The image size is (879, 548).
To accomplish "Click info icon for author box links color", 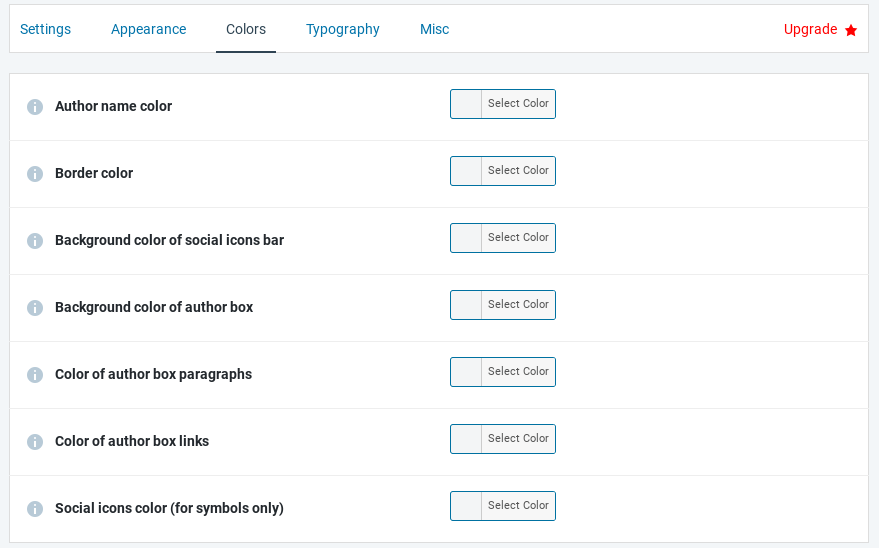I will 35,442.
